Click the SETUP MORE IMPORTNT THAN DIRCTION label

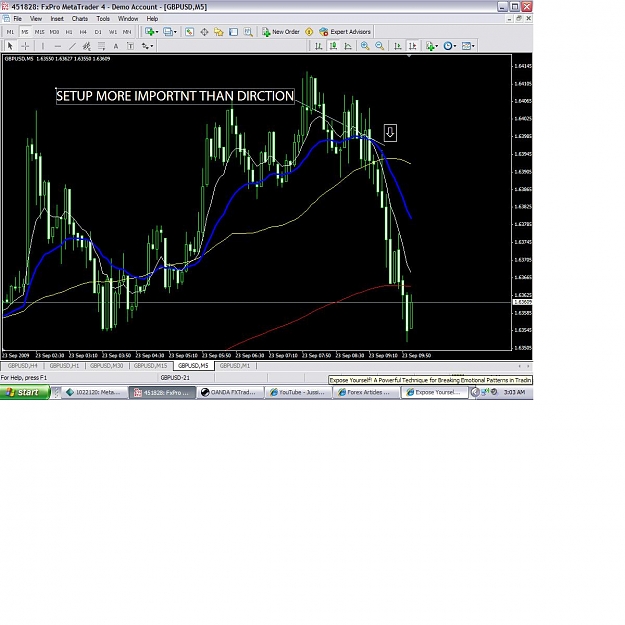pyautogui.click(x=175, y=96)
